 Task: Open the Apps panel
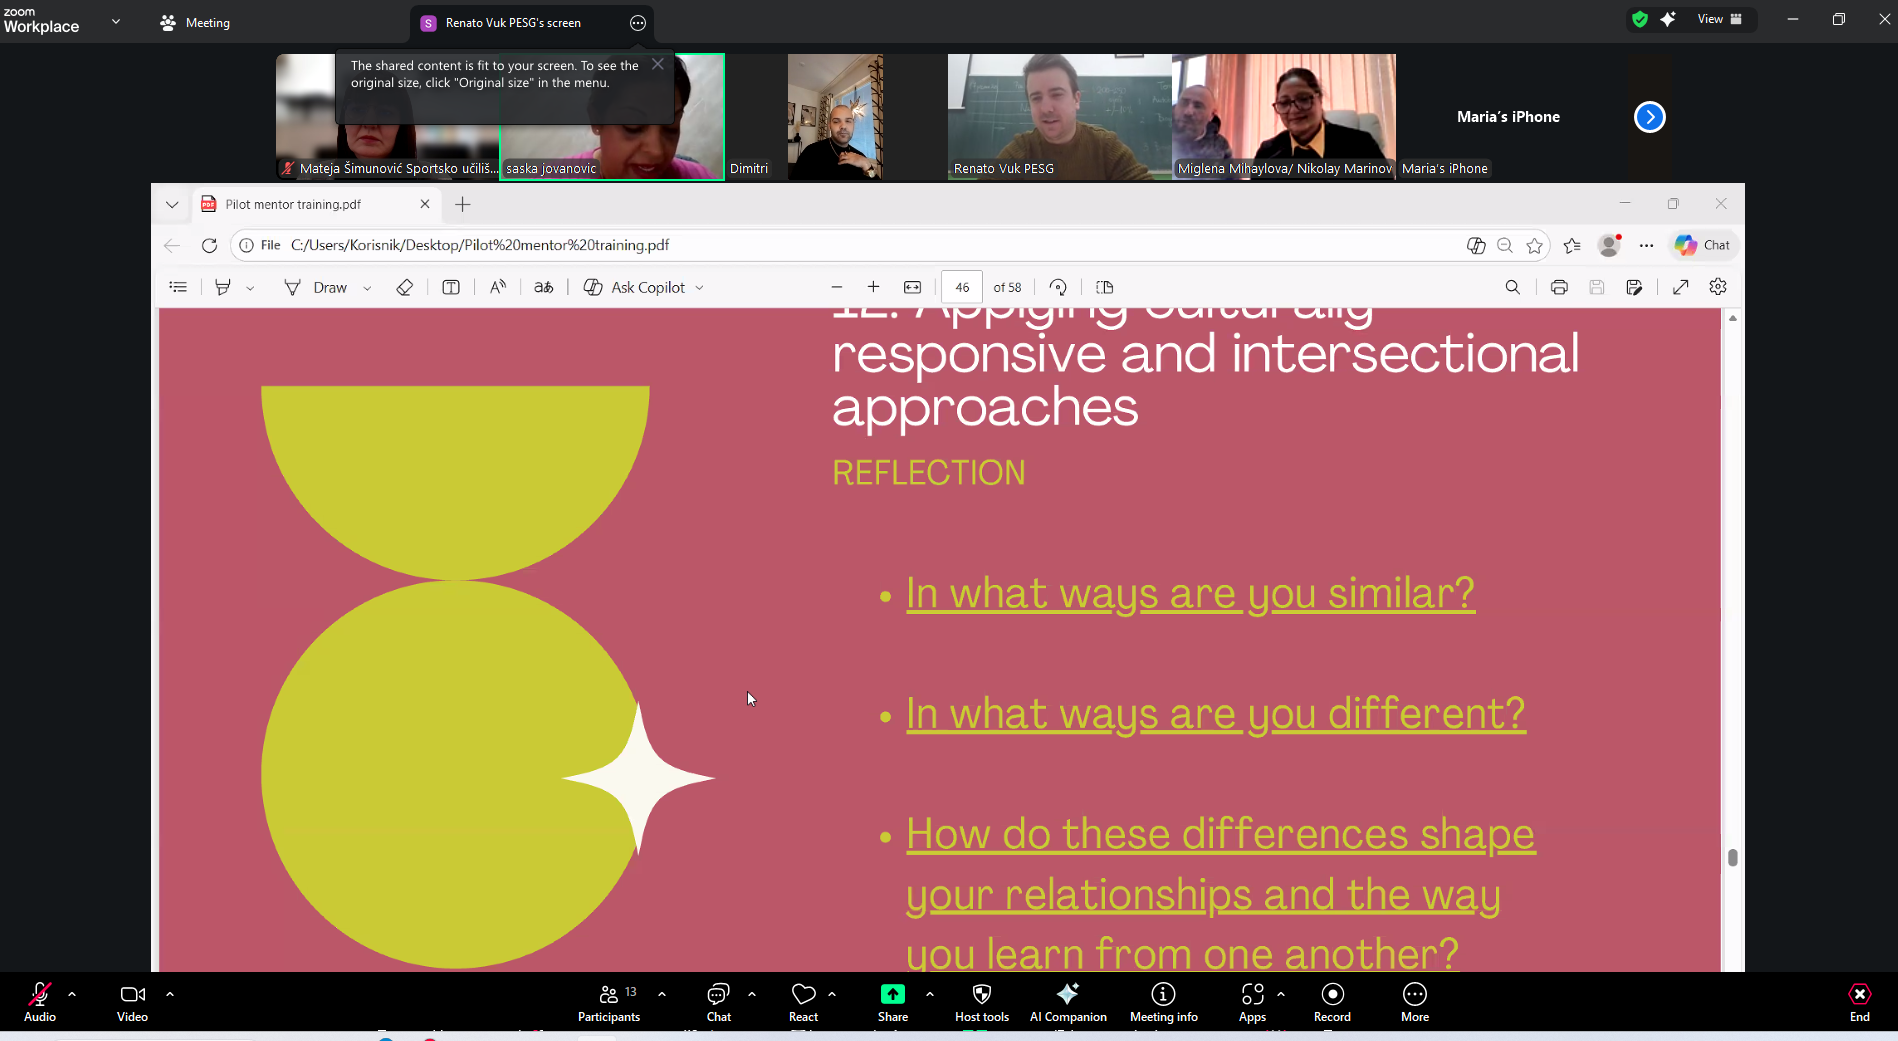click(1252, 1002)
